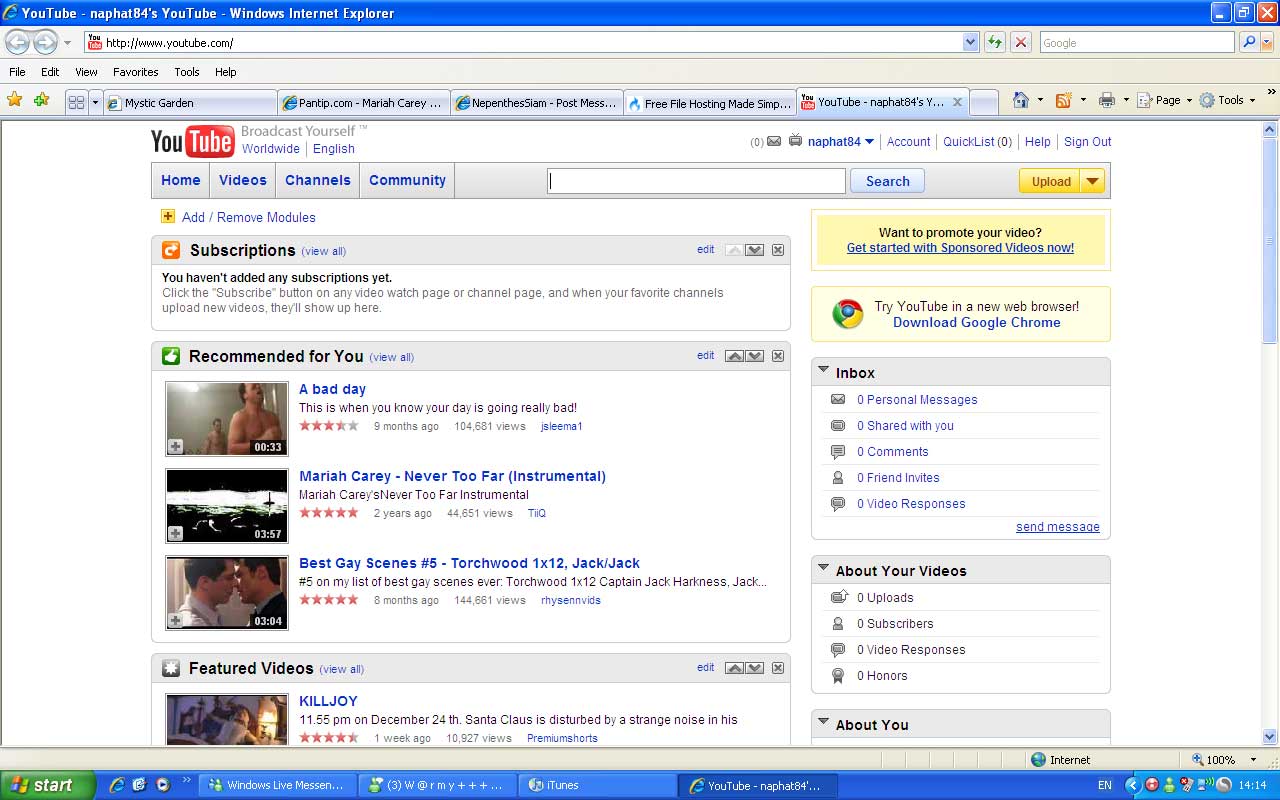Add 'A bad day' to QuickList via plus icon
Image resolution: width=1280 pixels, height=800 pixels.
[175, 447]
